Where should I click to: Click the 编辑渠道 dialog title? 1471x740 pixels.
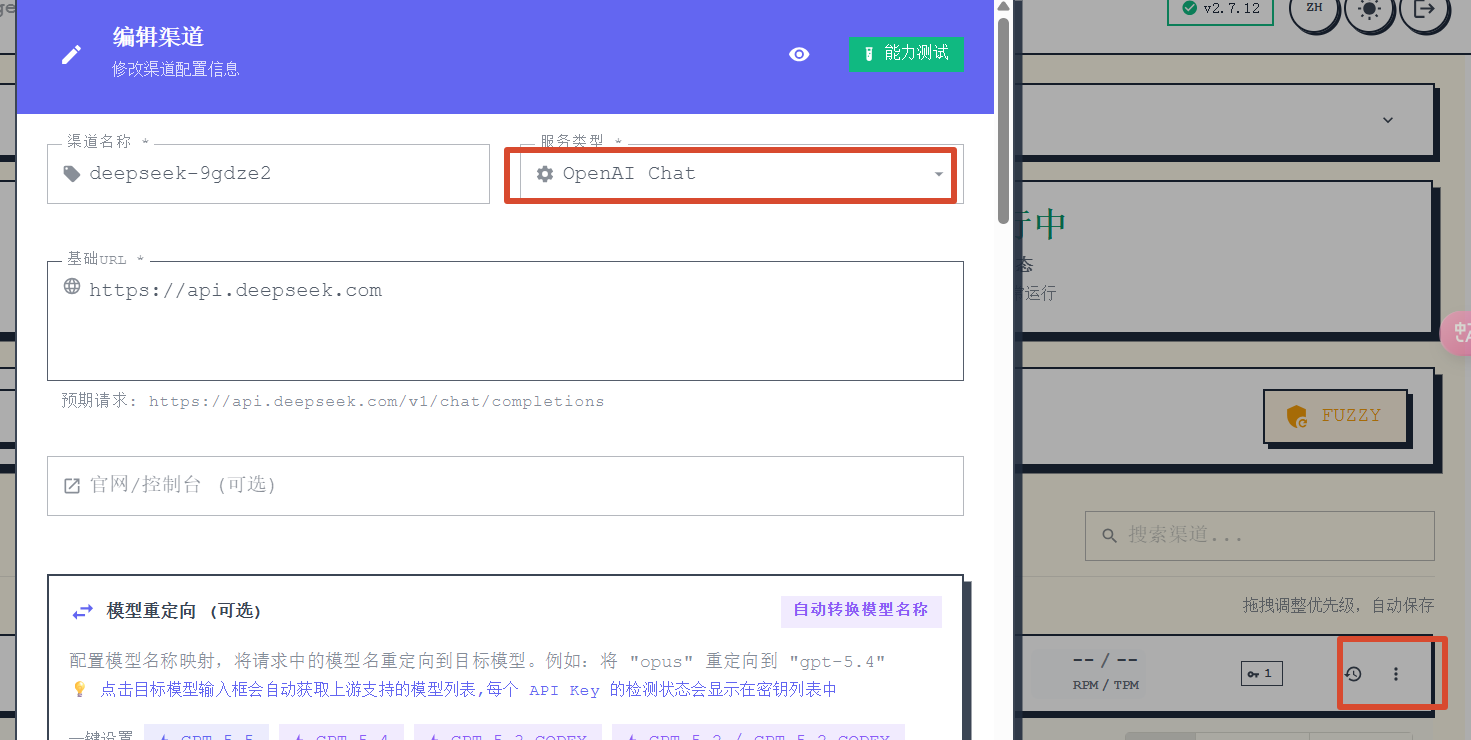tap(158, 38)
